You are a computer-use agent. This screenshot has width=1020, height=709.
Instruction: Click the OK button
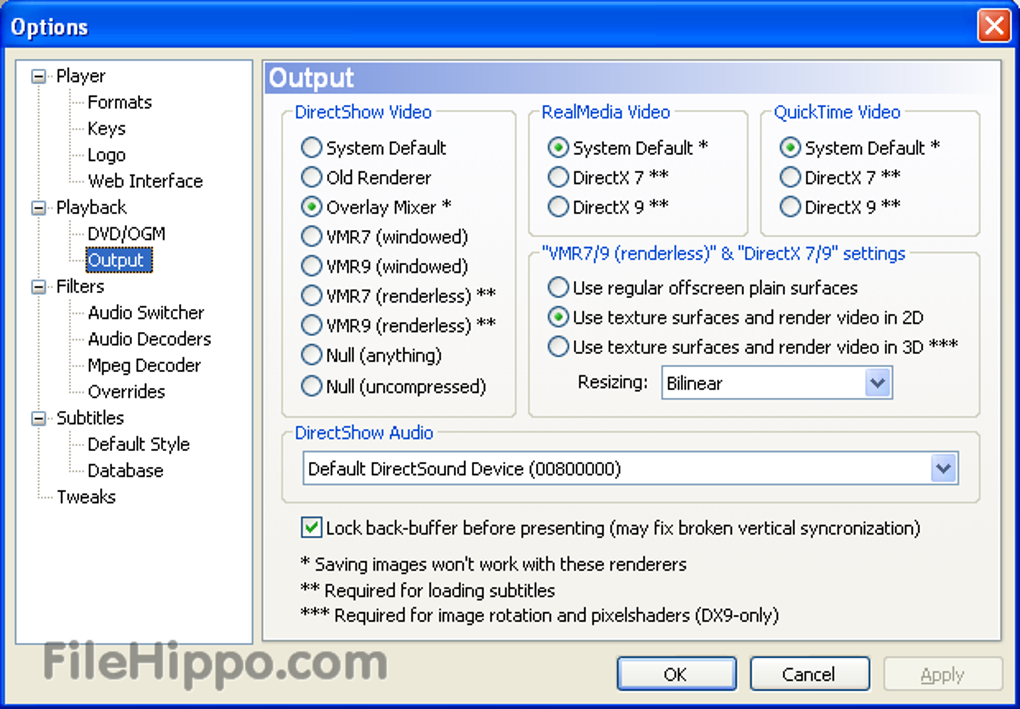(x=676, y=674)
